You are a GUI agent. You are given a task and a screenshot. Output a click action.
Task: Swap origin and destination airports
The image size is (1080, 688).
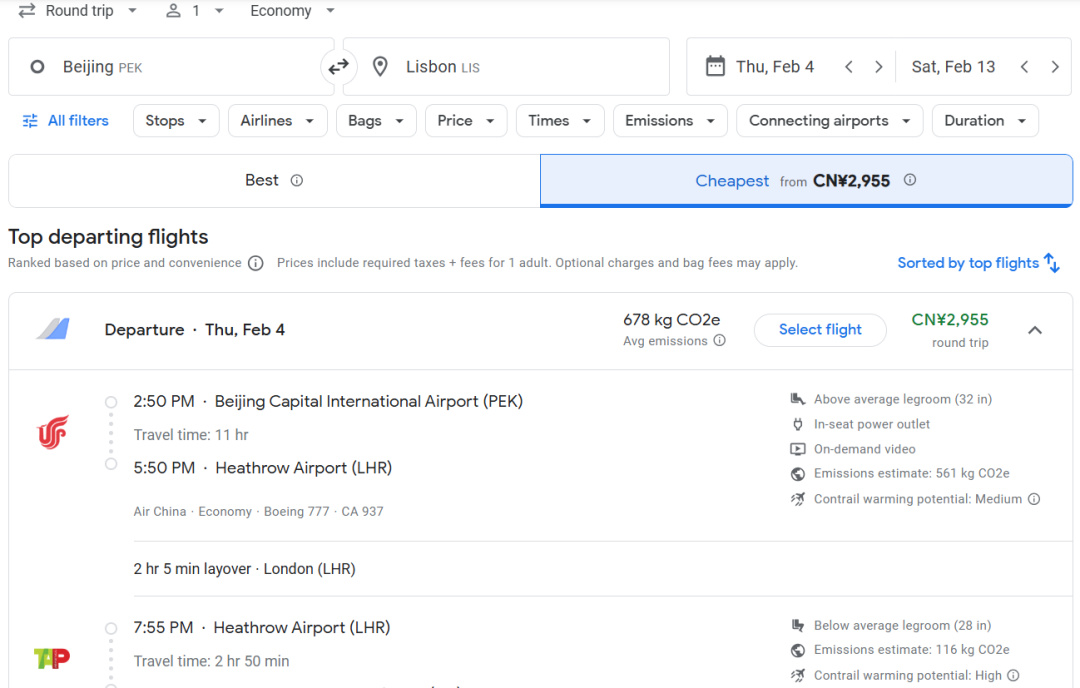point(338,67)
